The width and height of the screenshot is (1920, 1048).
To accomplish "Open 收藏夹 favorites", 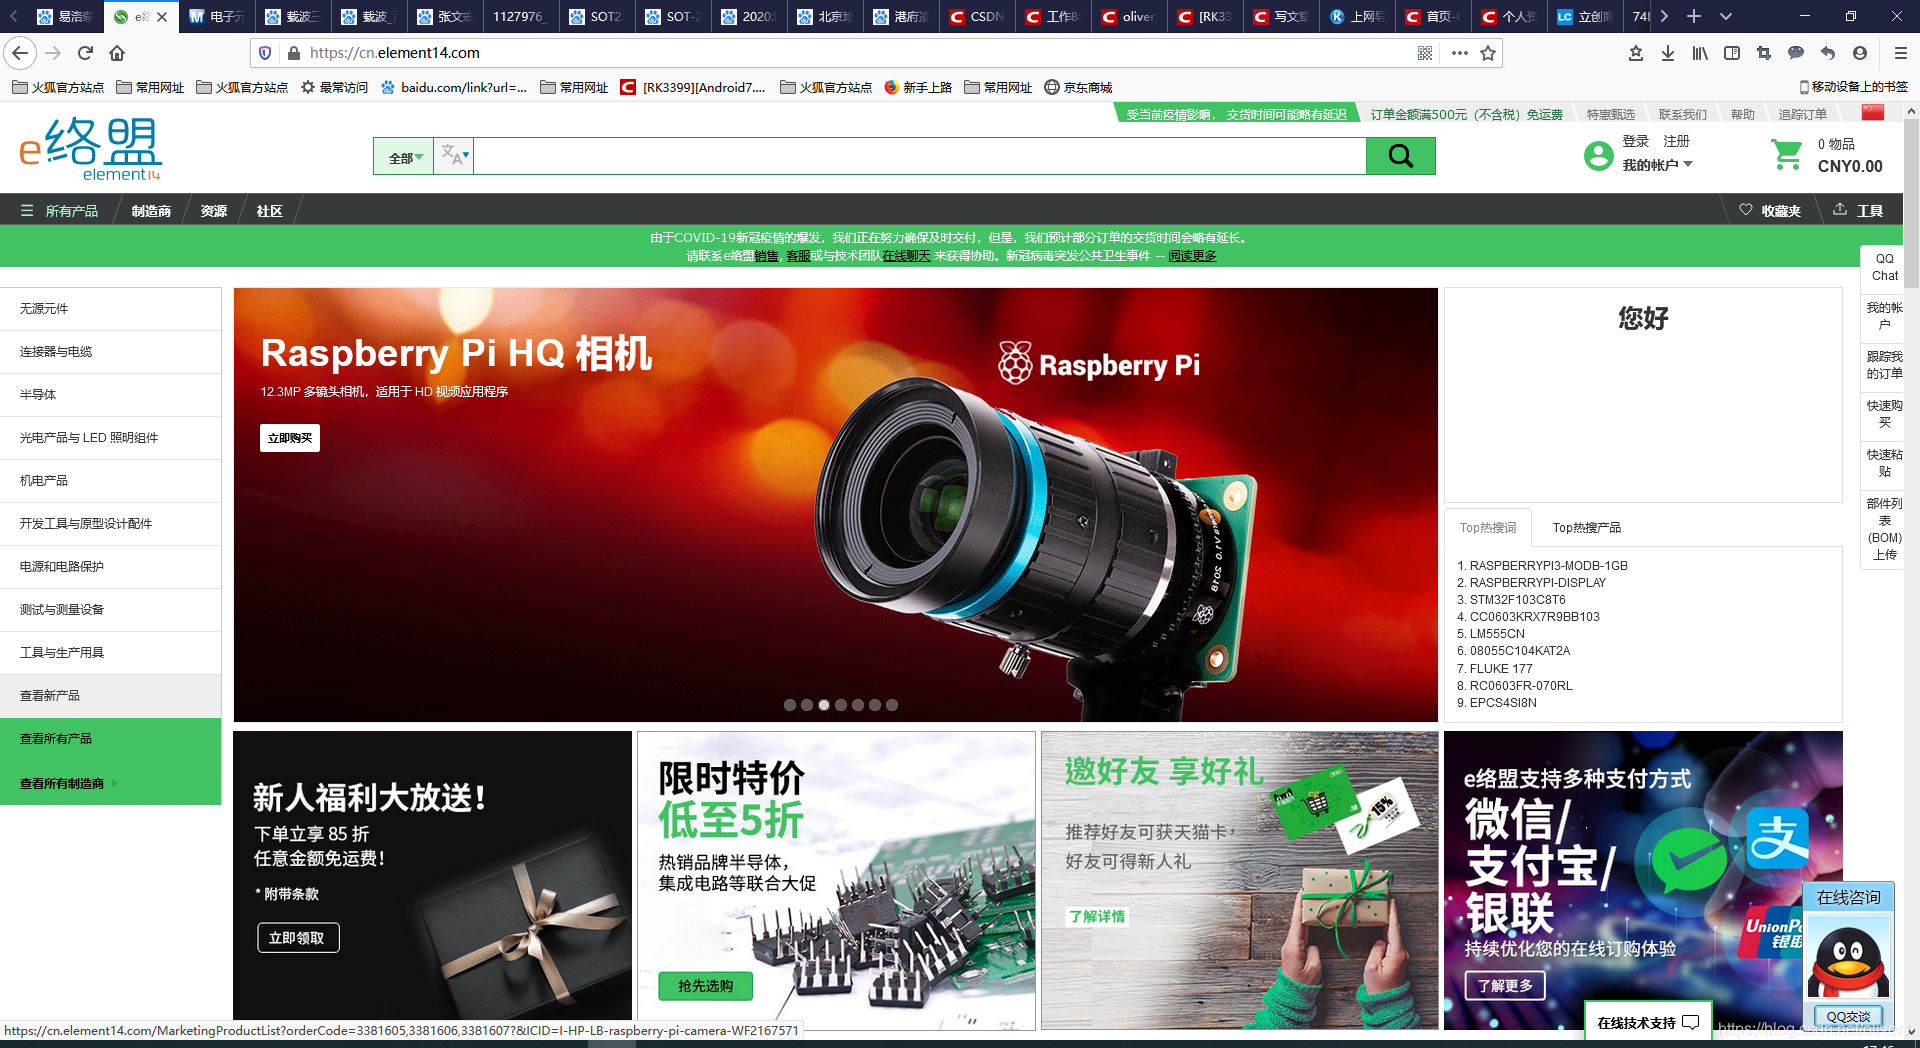I will pos(1770,211).
